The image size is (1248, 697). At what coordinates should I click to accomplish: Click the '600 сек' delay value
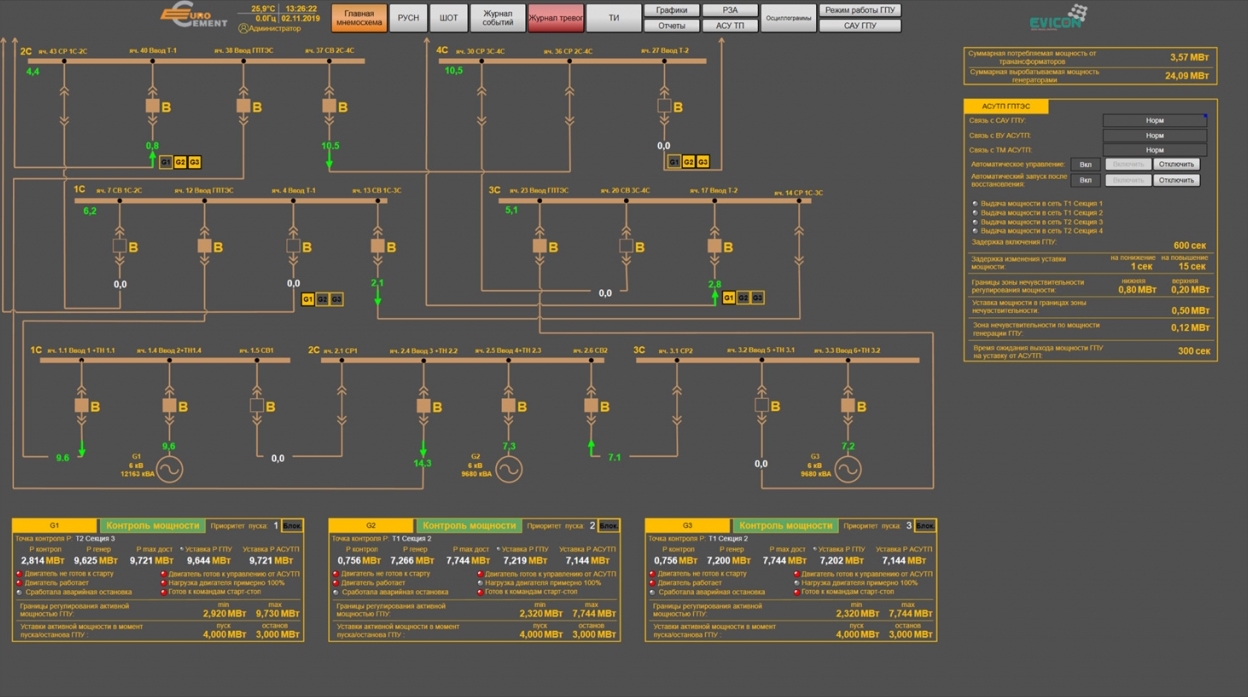(x=1190, y=246)
